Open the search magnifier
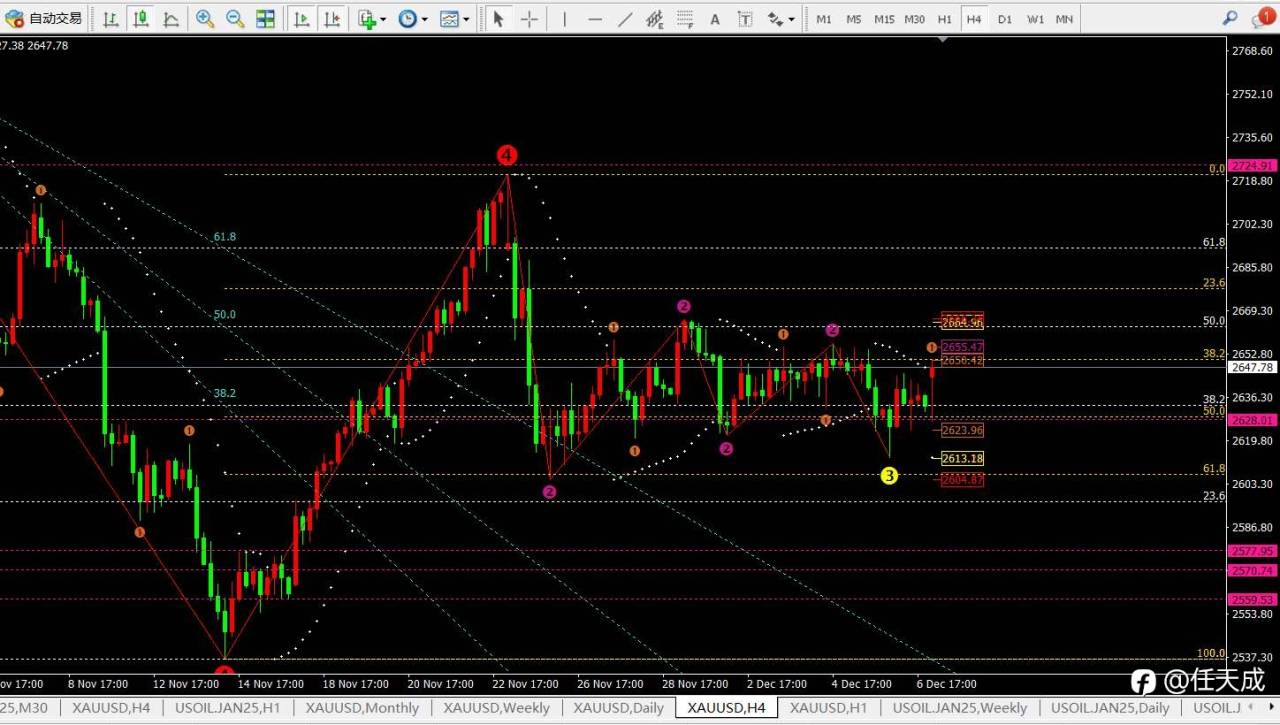 1230,18
